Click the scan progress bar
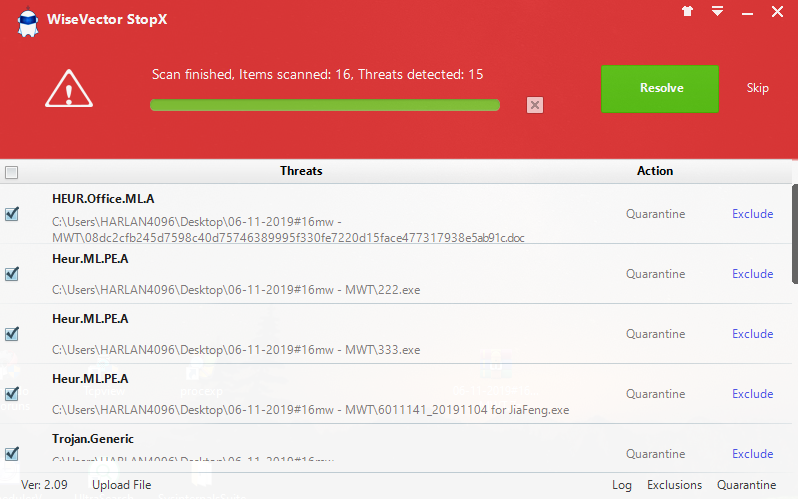The width and height of the screenshot is (798, 499). [325, 105]
